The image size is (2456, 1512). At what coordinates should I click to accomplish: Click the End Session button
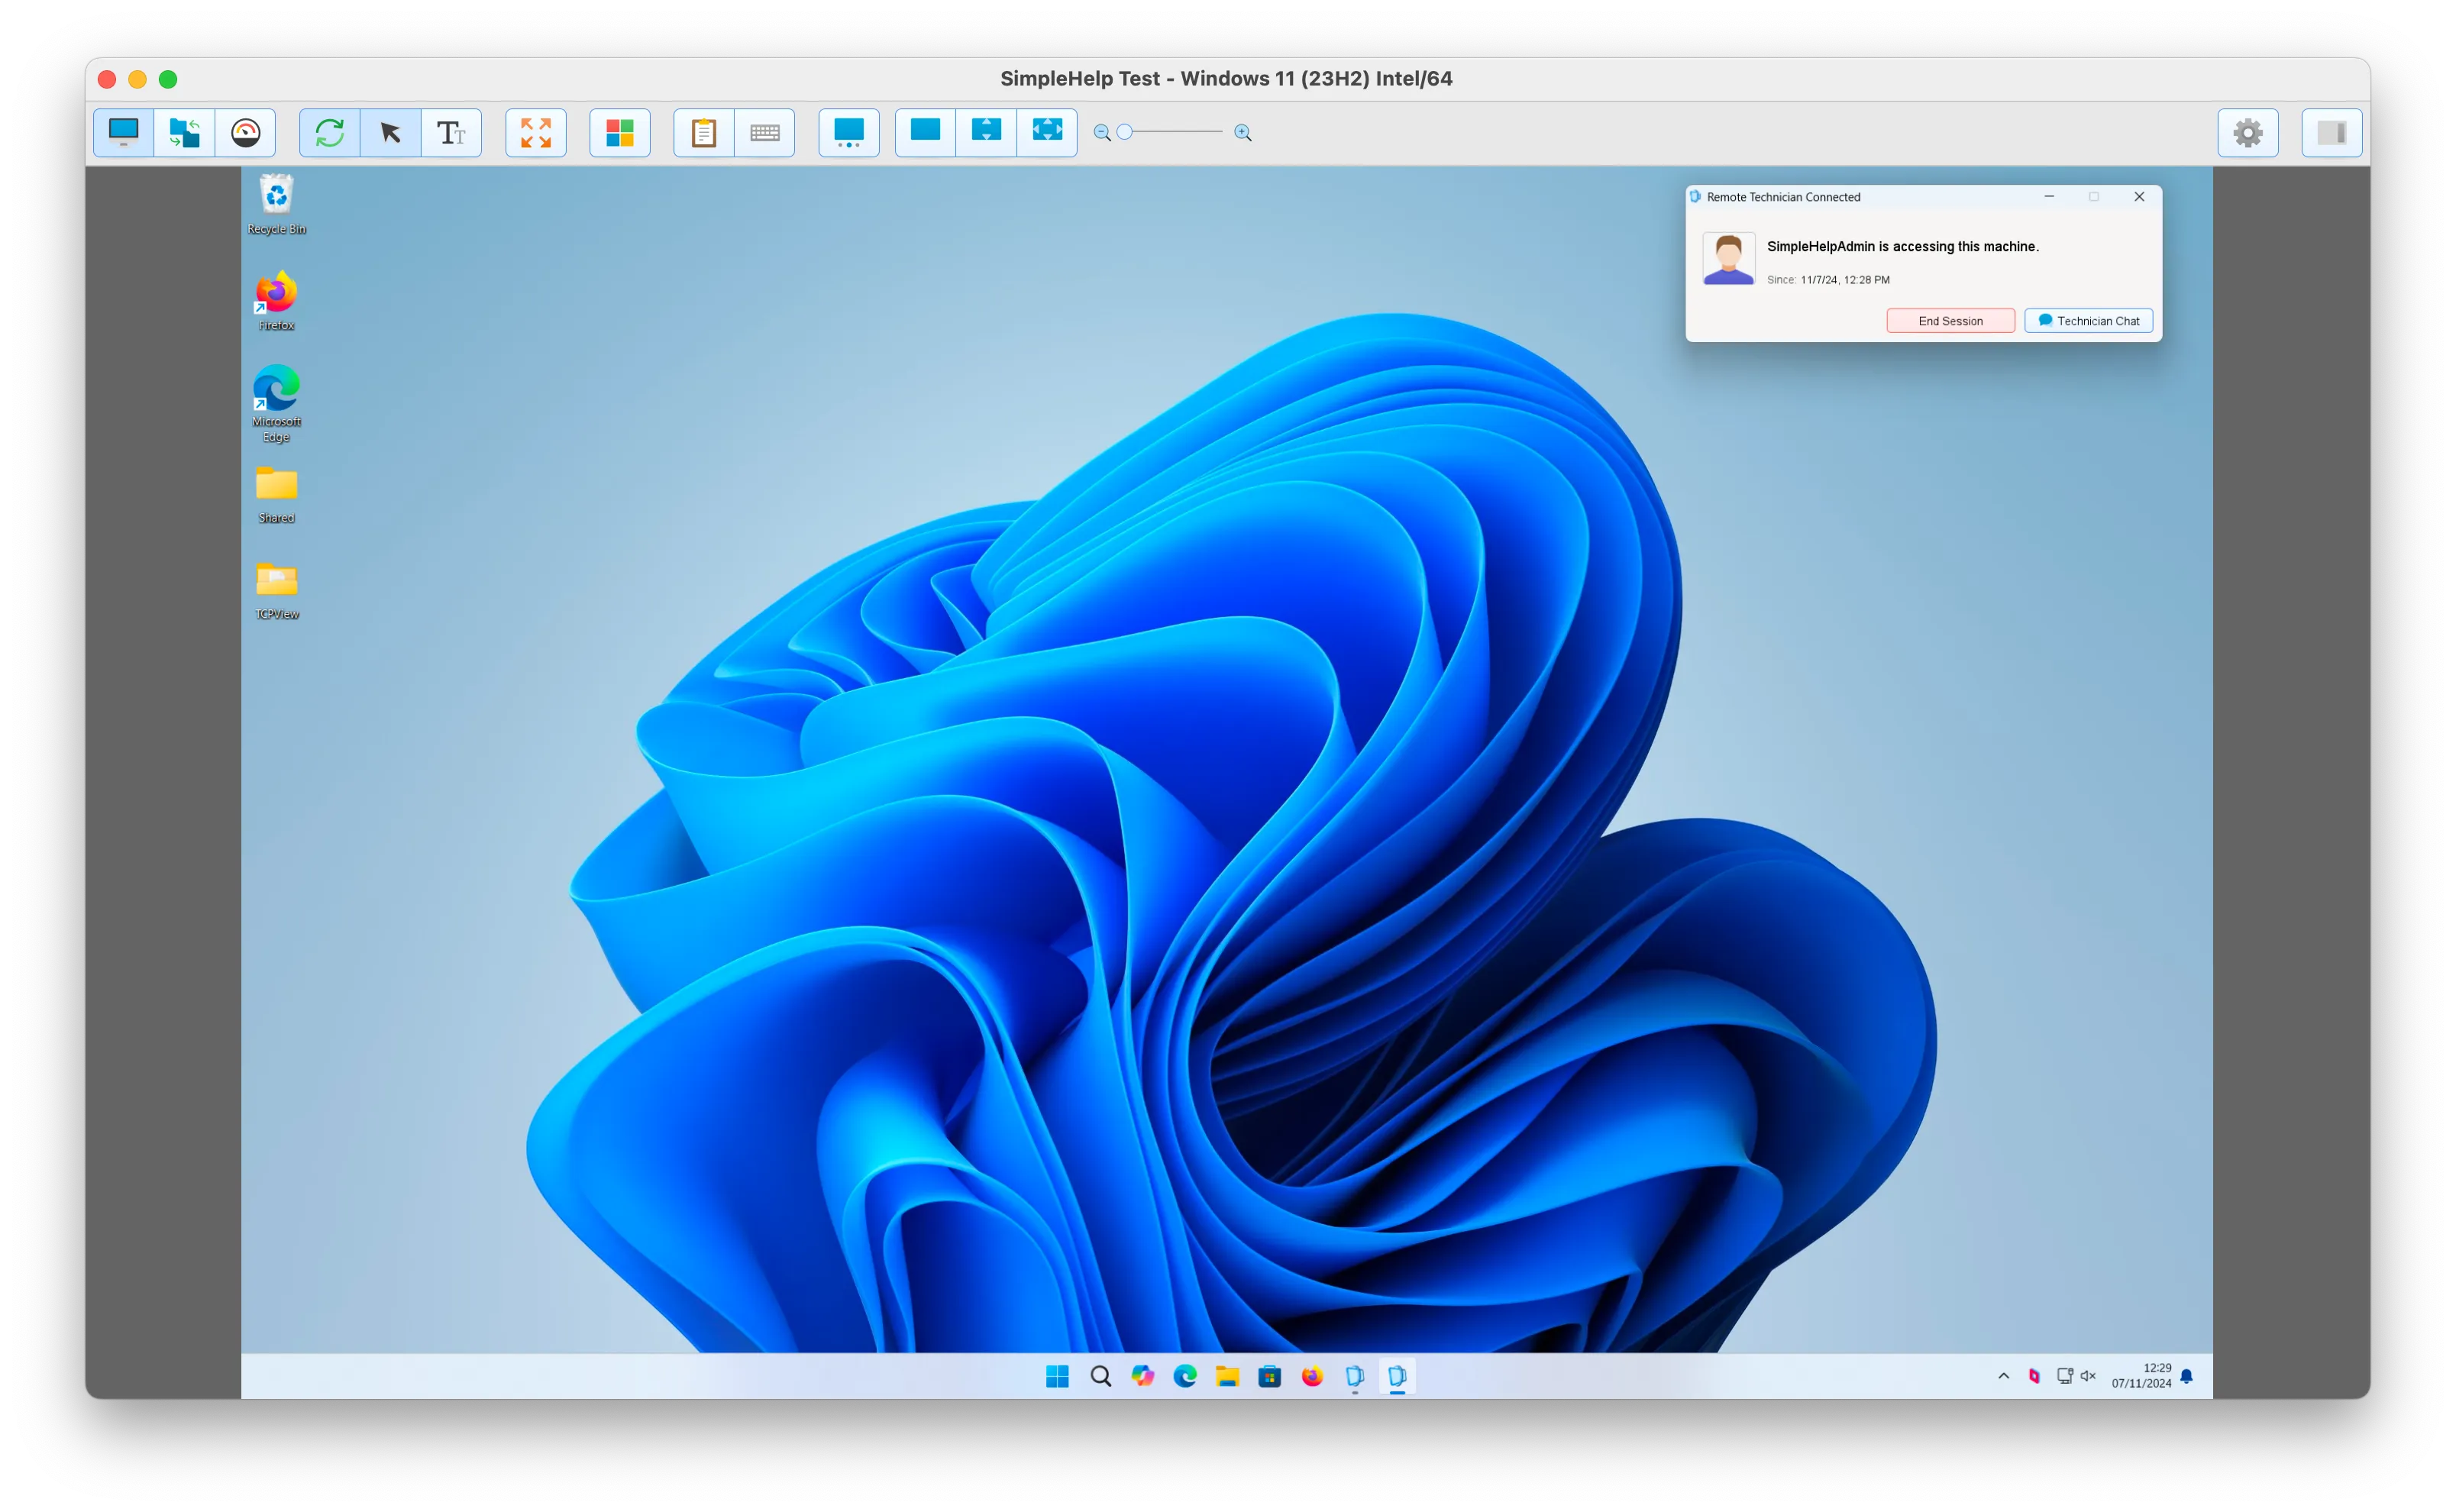1950,321
